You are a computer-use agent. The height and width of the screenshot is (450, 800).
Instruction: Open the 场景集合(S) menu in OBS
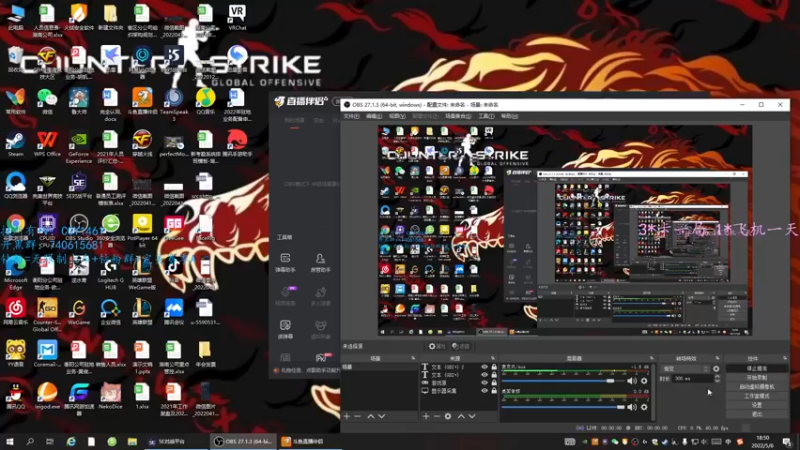coord(458,116)
